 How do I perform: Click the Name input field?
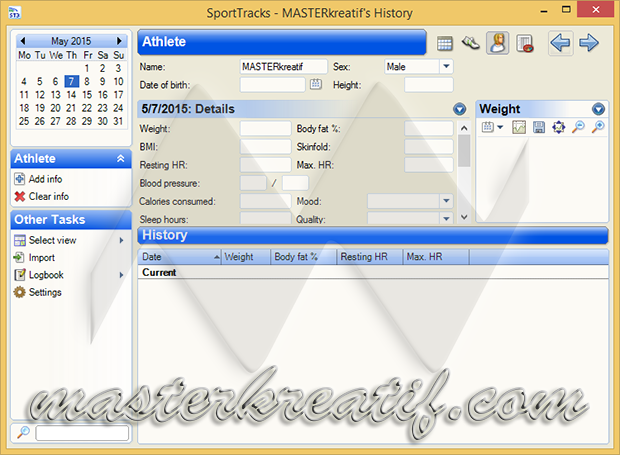coord(284,66)
